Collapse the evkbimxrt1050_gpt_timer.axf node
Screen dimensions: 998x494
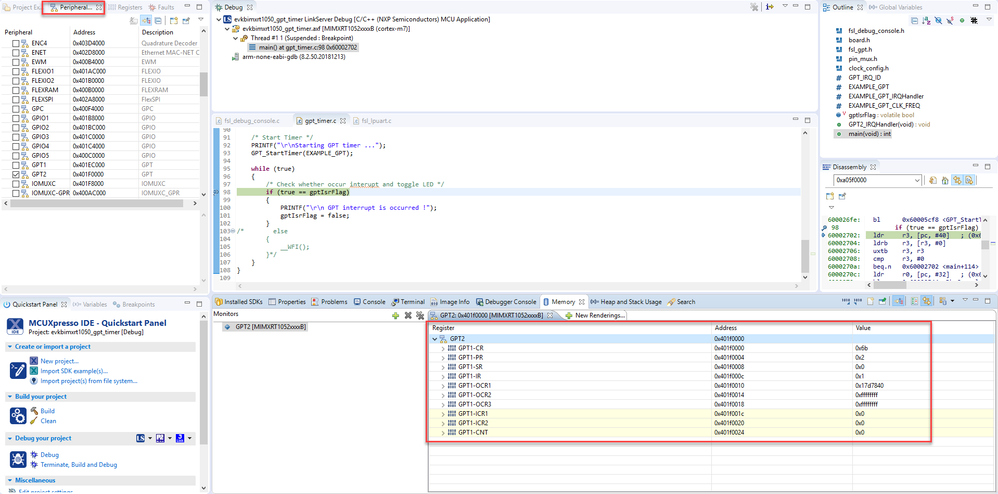[227, 29]
